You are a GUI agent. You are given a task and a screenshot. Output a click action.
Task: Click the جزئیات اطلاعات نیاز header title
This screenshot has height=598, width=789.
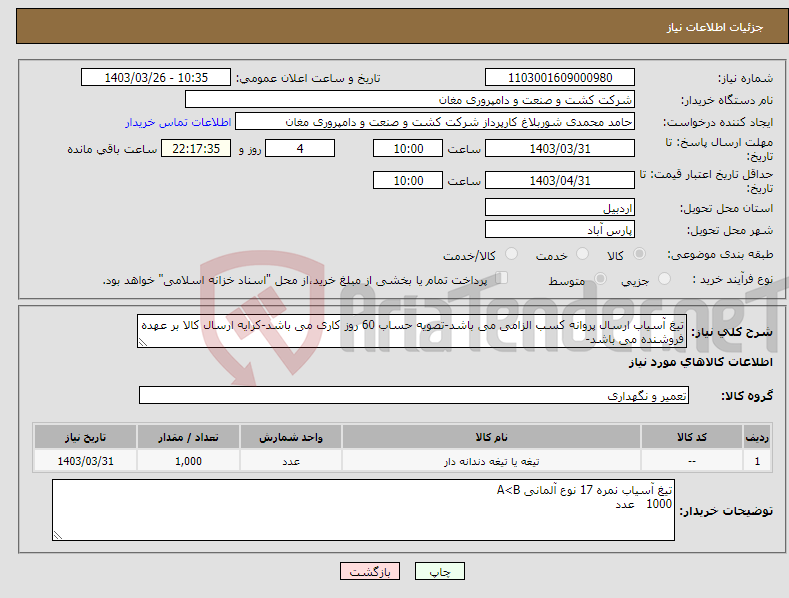click(x=715, y=27)
